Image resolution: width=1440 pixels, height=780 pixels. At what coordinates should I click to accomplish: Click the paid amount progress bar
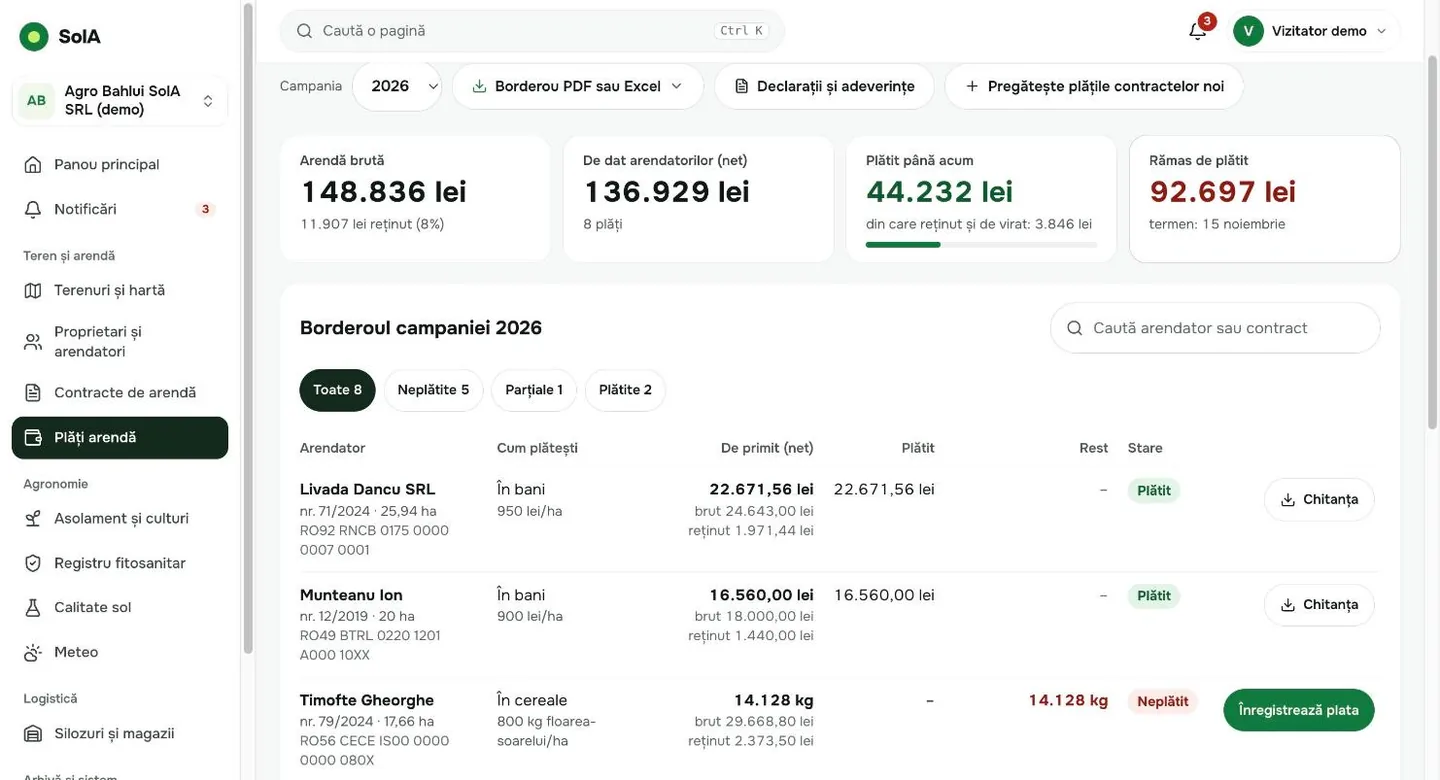pyautogui.click(x=981, y=244)
